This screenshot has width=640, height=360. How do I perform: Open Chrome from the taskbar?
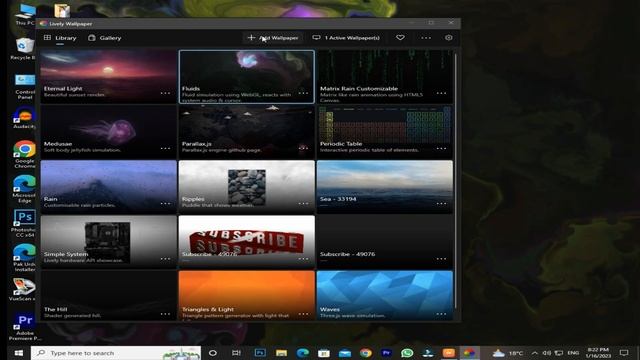[366, 353]
